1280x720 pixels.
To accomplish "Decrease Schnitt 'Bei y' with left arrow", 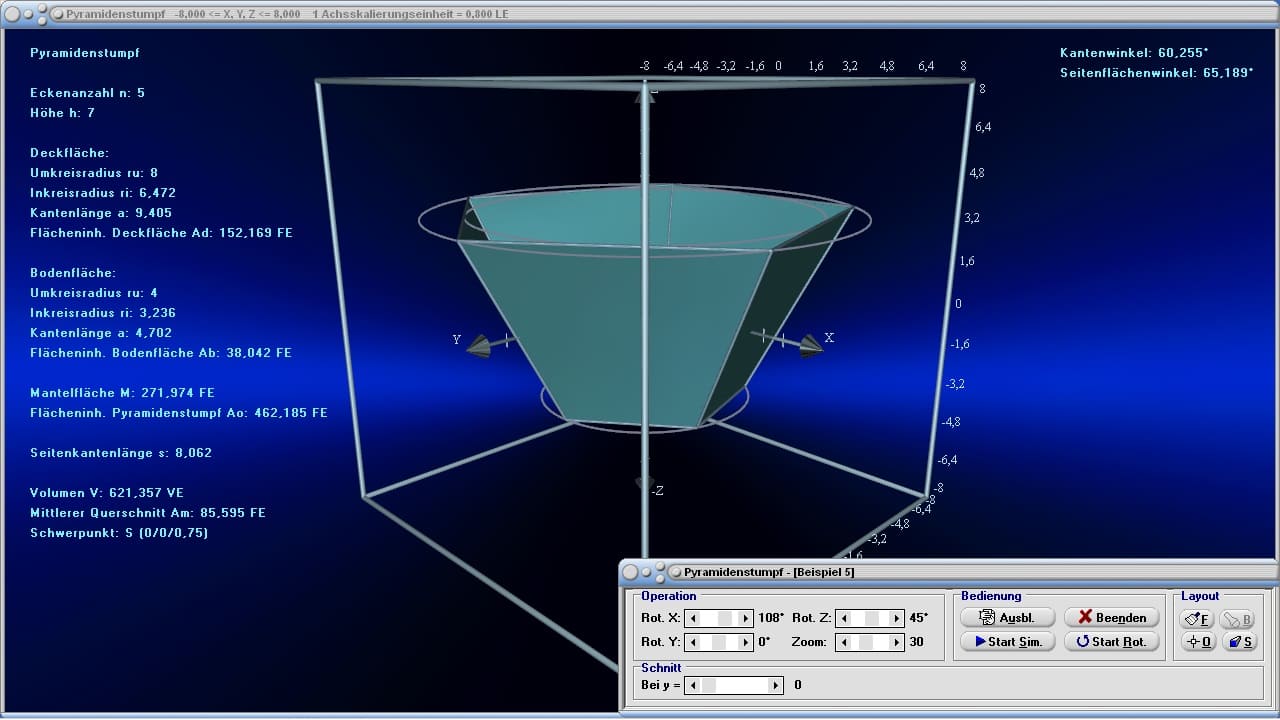I will 692,685.
